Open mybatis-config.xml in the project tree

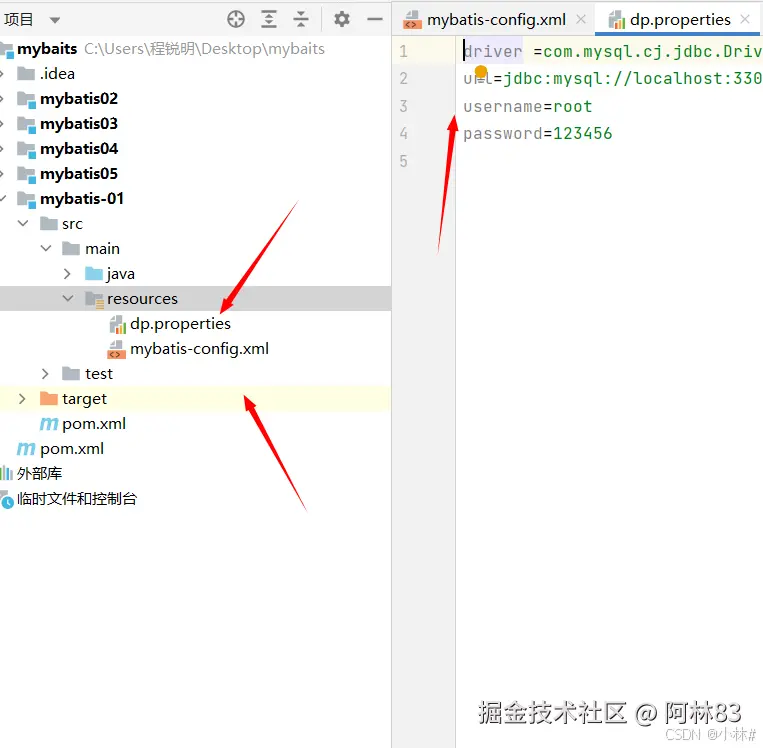(x=200, y=349)
